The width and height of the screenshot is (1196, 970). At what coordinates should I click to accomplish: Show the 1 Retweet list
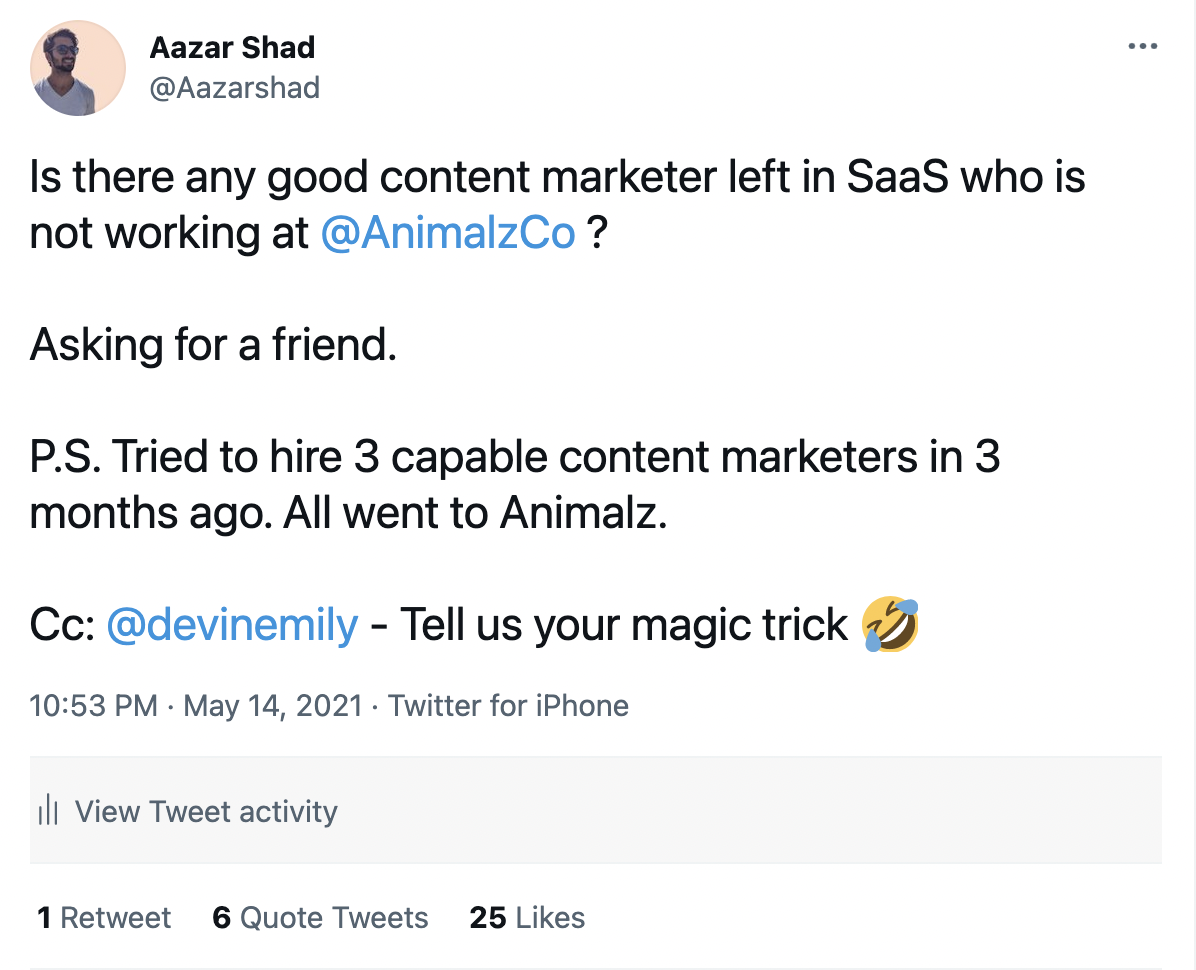point(104,918)
